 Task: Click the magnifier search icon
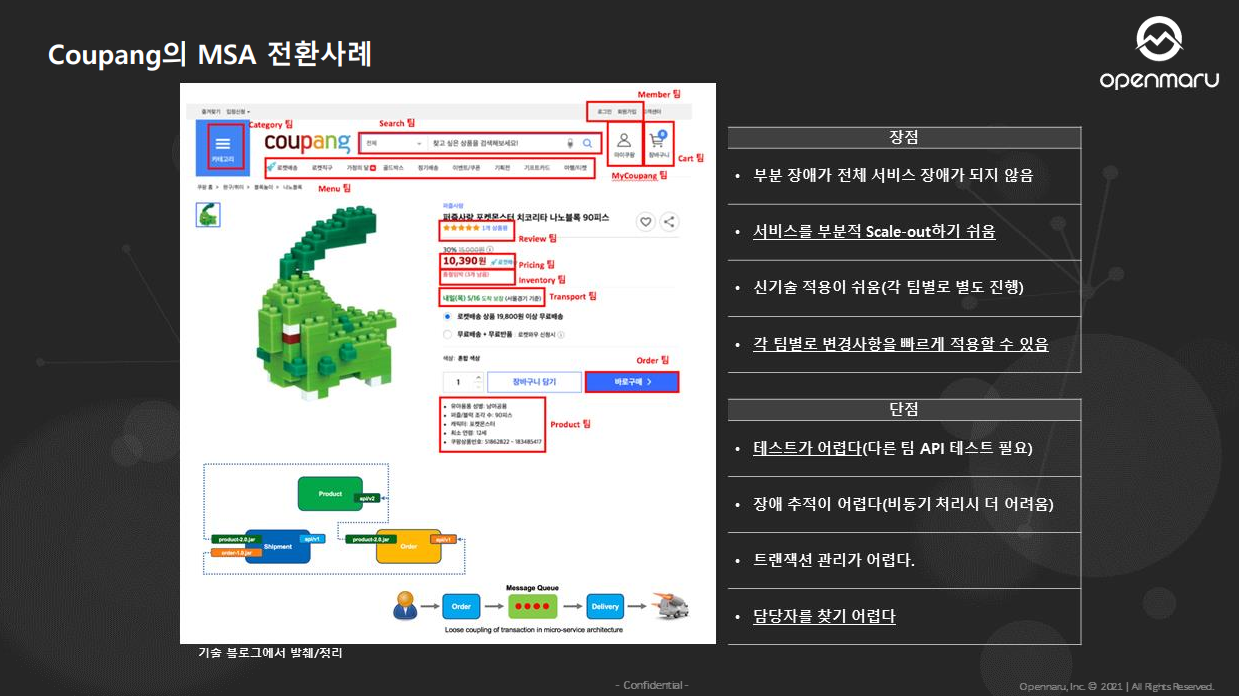[588, 143]
